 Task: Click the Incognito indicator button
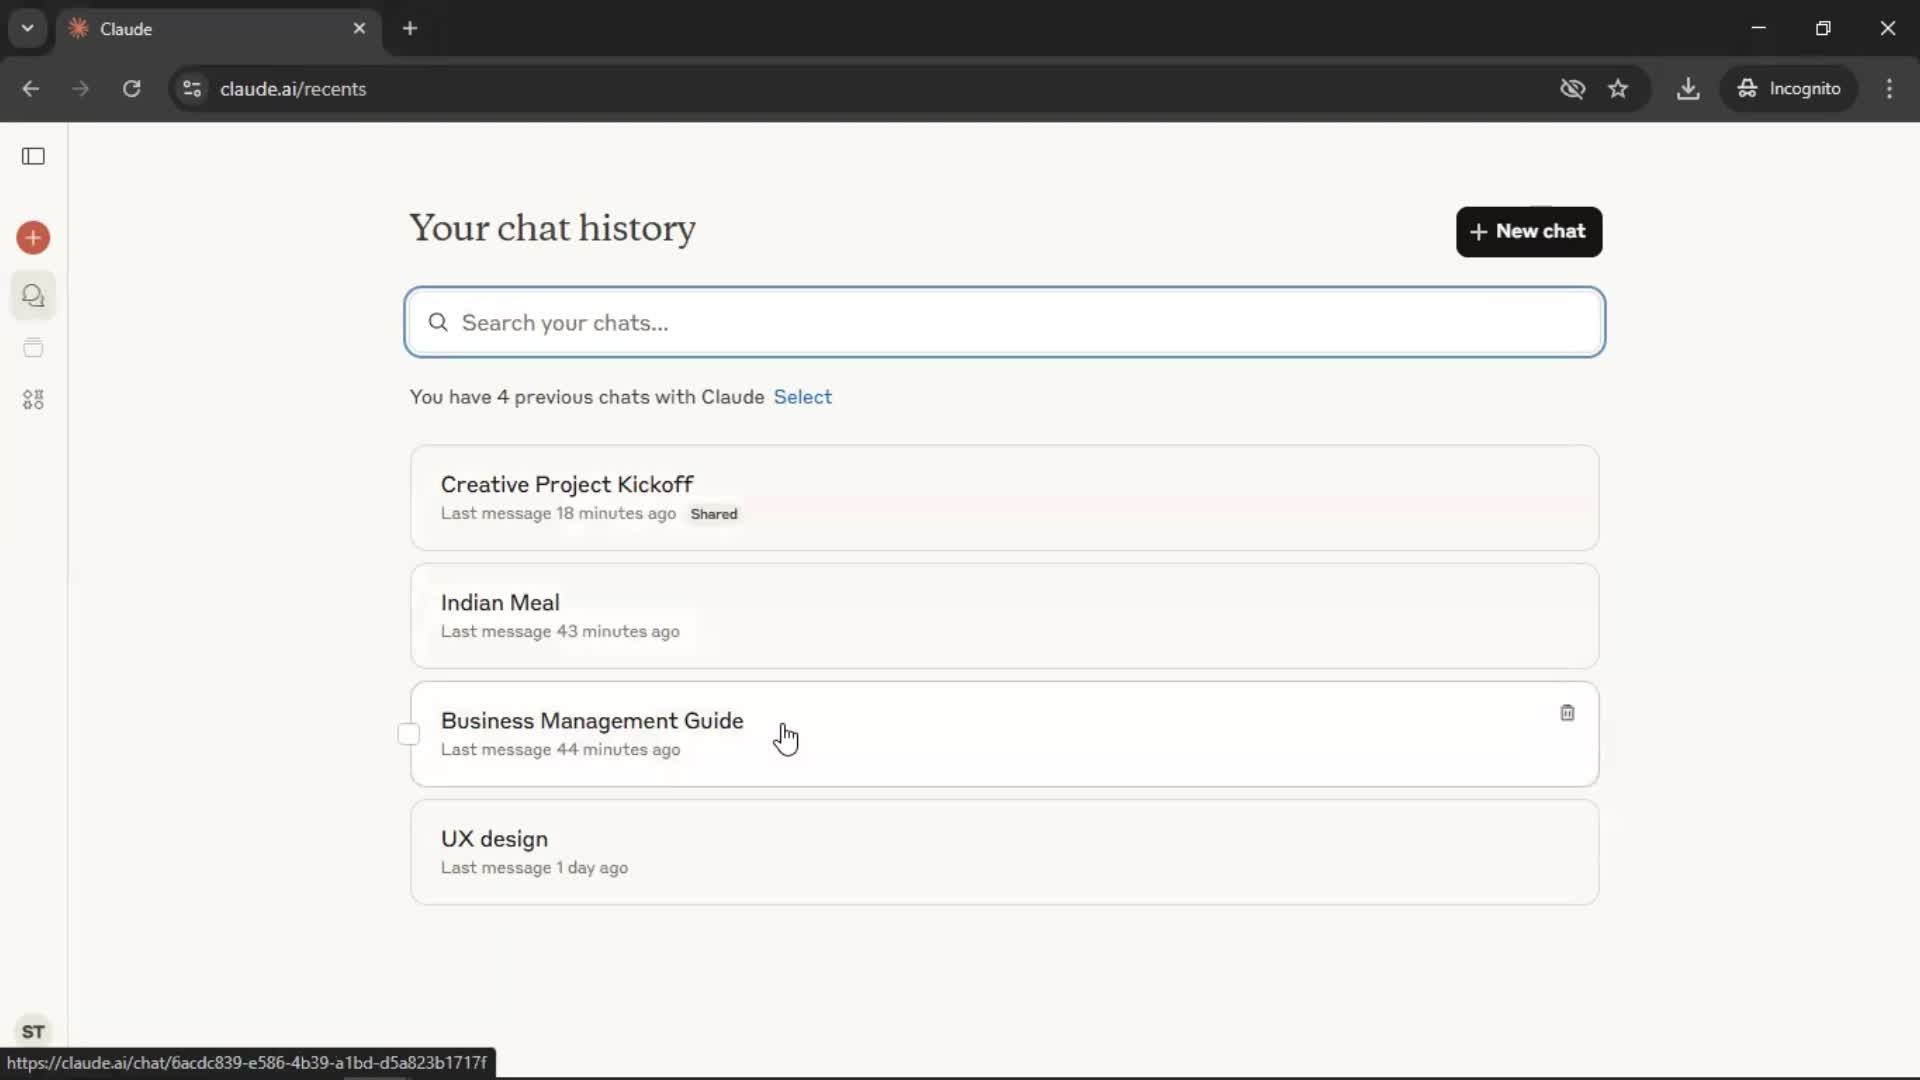(x=1788, y=89)
